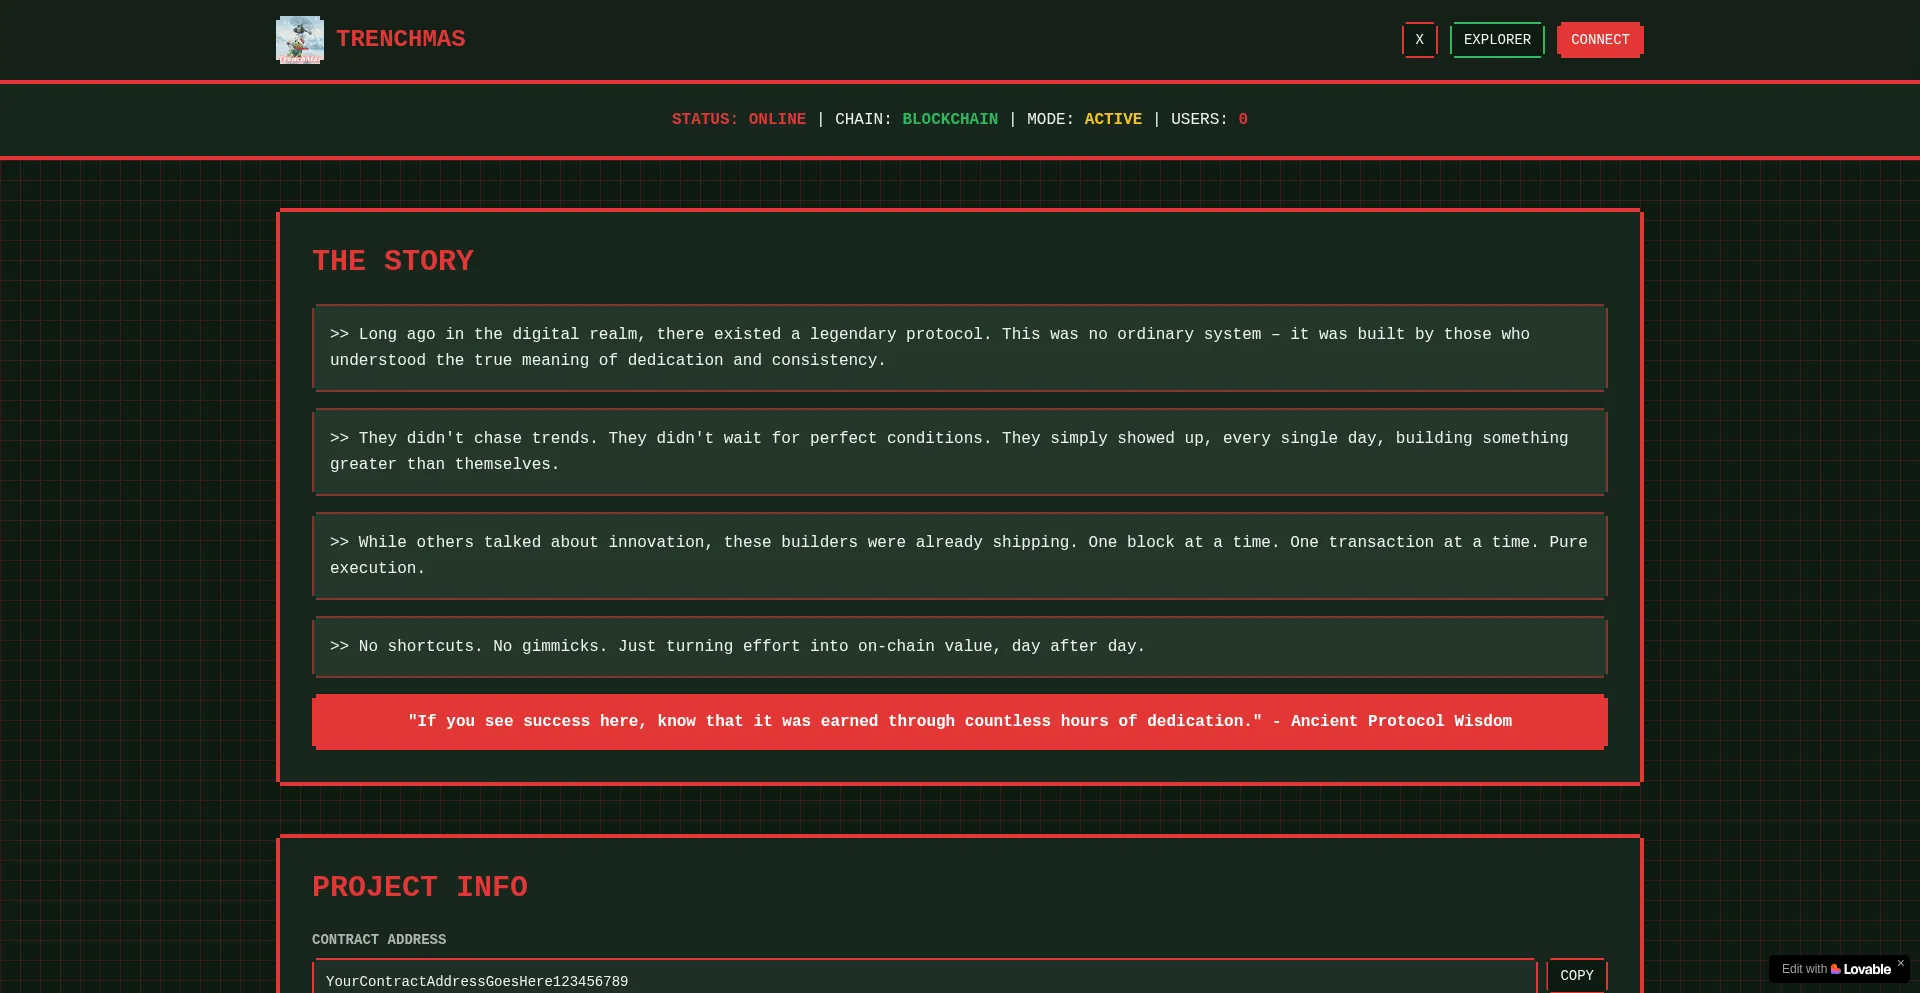Click the Lovable heart logo icon
This screenshot has height=993, width=1920.
tap(1836, 969)
